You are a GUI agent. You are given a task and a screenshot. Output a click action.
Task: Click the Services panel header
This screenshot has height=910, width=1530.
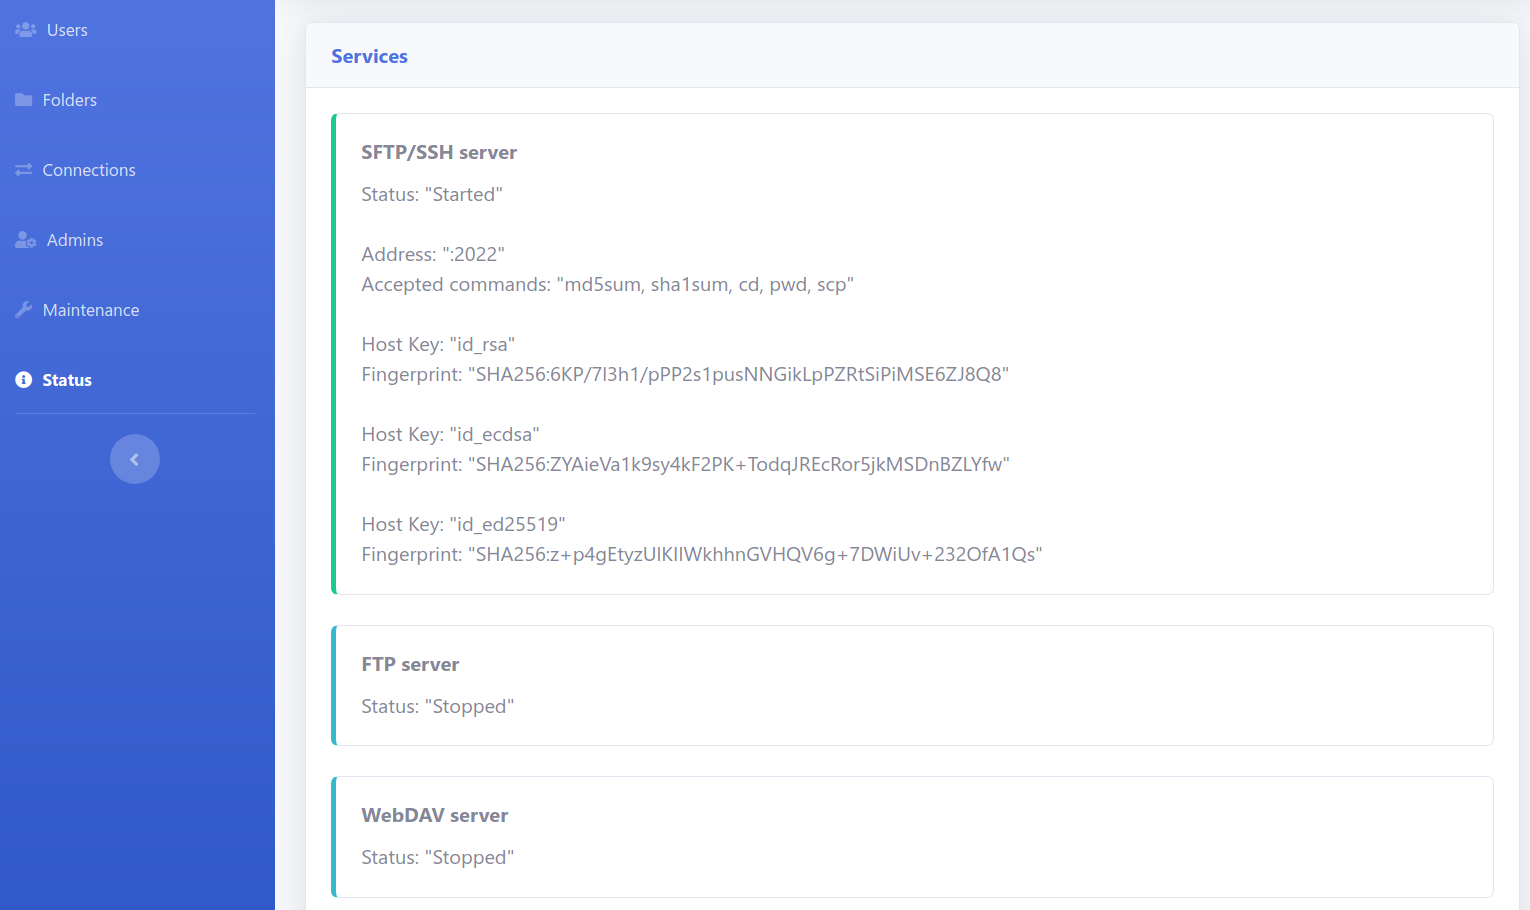point(369,57)
